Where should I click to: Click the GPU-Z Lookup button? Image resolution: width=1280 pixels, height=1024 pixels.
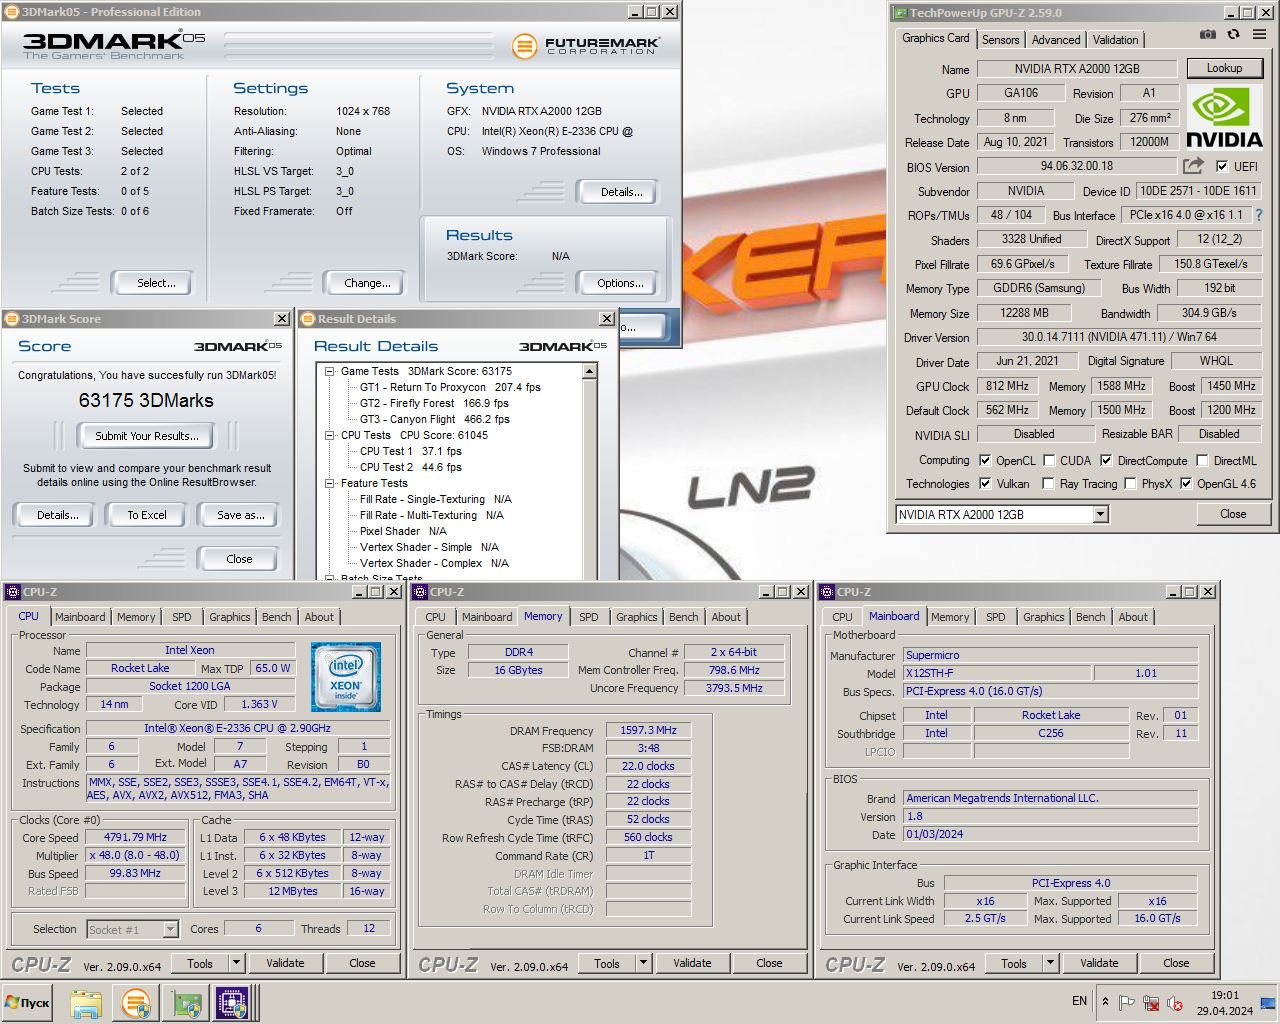coord(1224,68)
